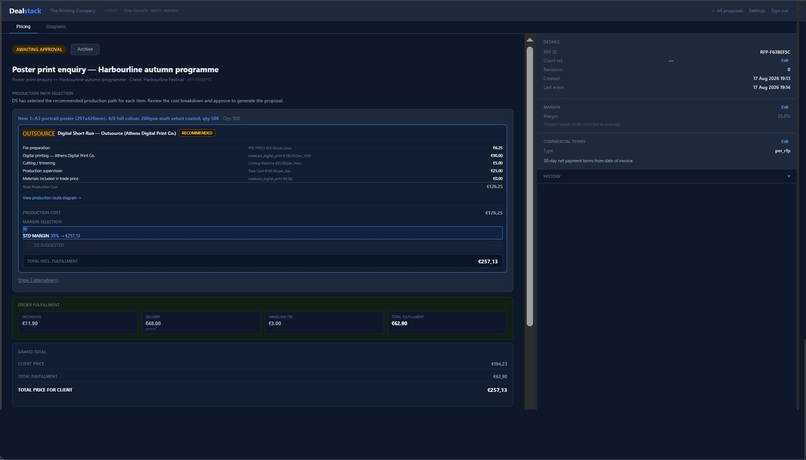Click the Cutting / trimming row
This screenshot has width=806, height=460.
263,163
